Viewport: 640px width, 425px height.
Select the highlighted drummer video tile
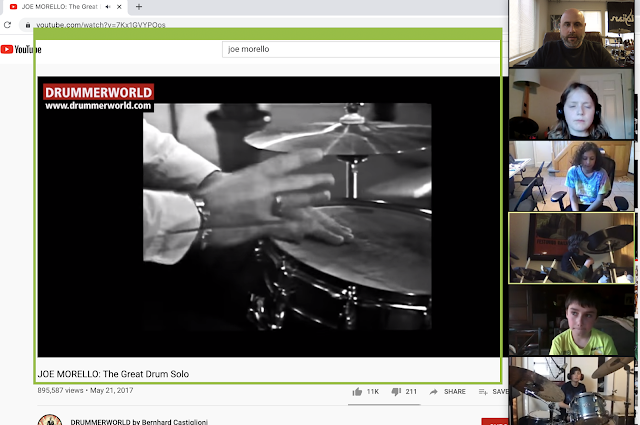(571, 248)
